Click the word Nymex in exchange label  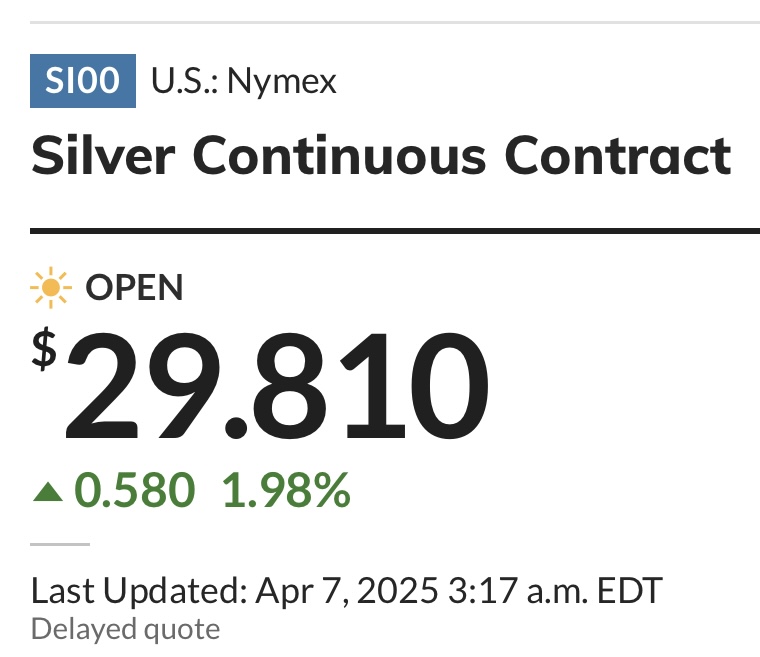tap(282, 81)
